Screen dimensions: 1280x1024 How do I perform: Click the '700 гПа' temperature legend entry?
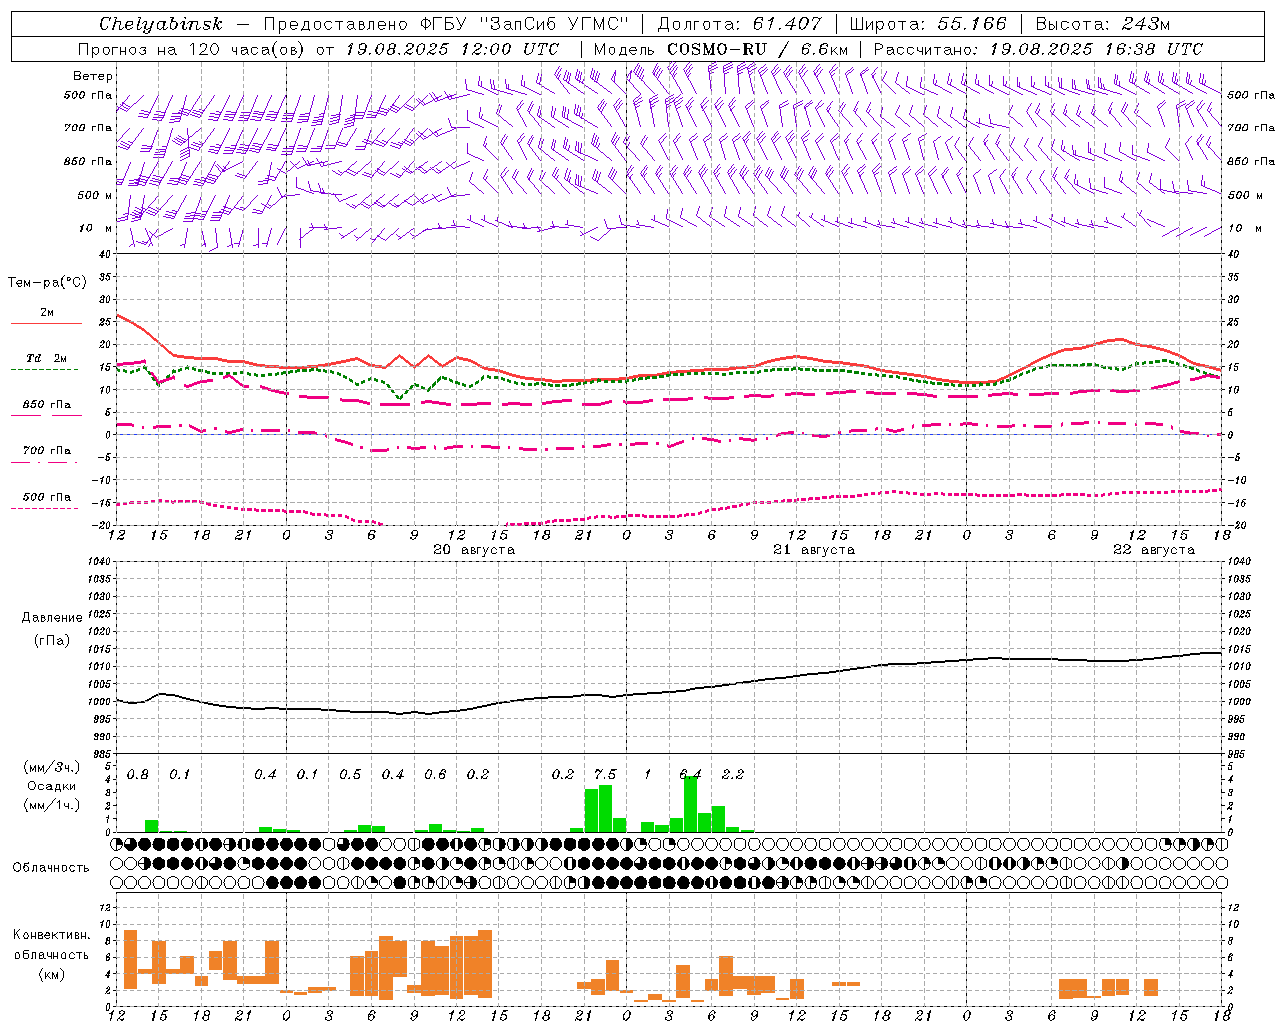(46, 451)
